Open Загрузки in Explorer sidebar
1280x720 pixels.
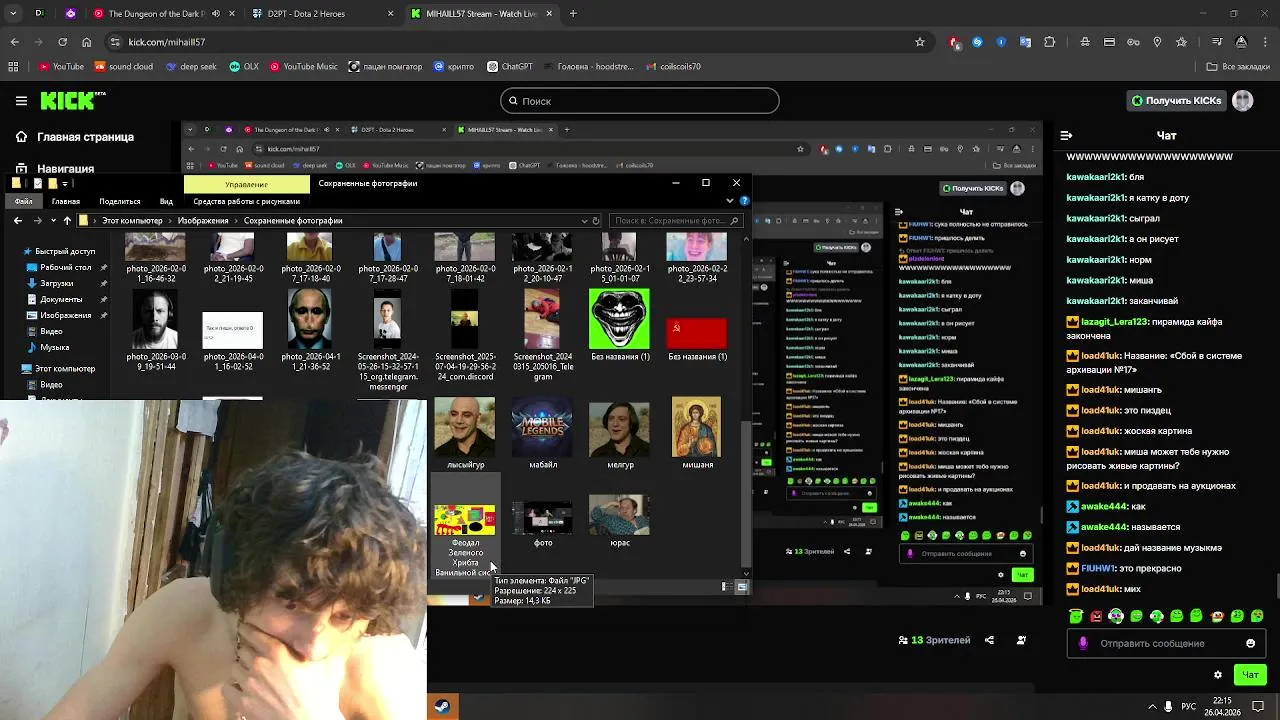(x=56, y=283)
